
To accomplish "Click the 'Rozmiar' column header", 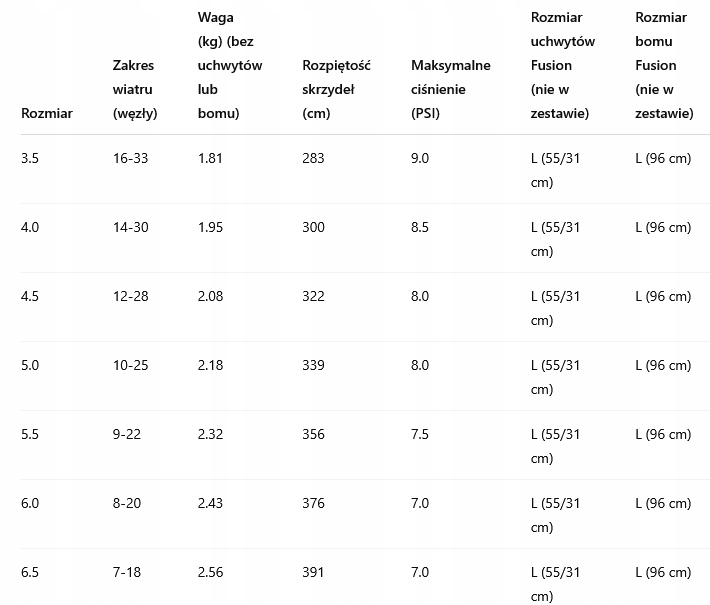I will (46, 113).
